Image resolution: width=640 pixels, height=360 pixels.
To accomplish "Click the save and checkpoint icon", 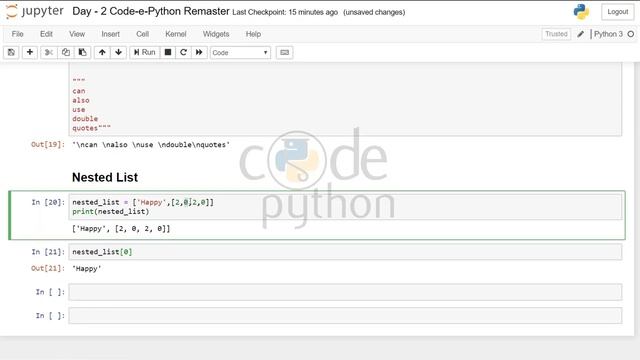I will (11, 52).
